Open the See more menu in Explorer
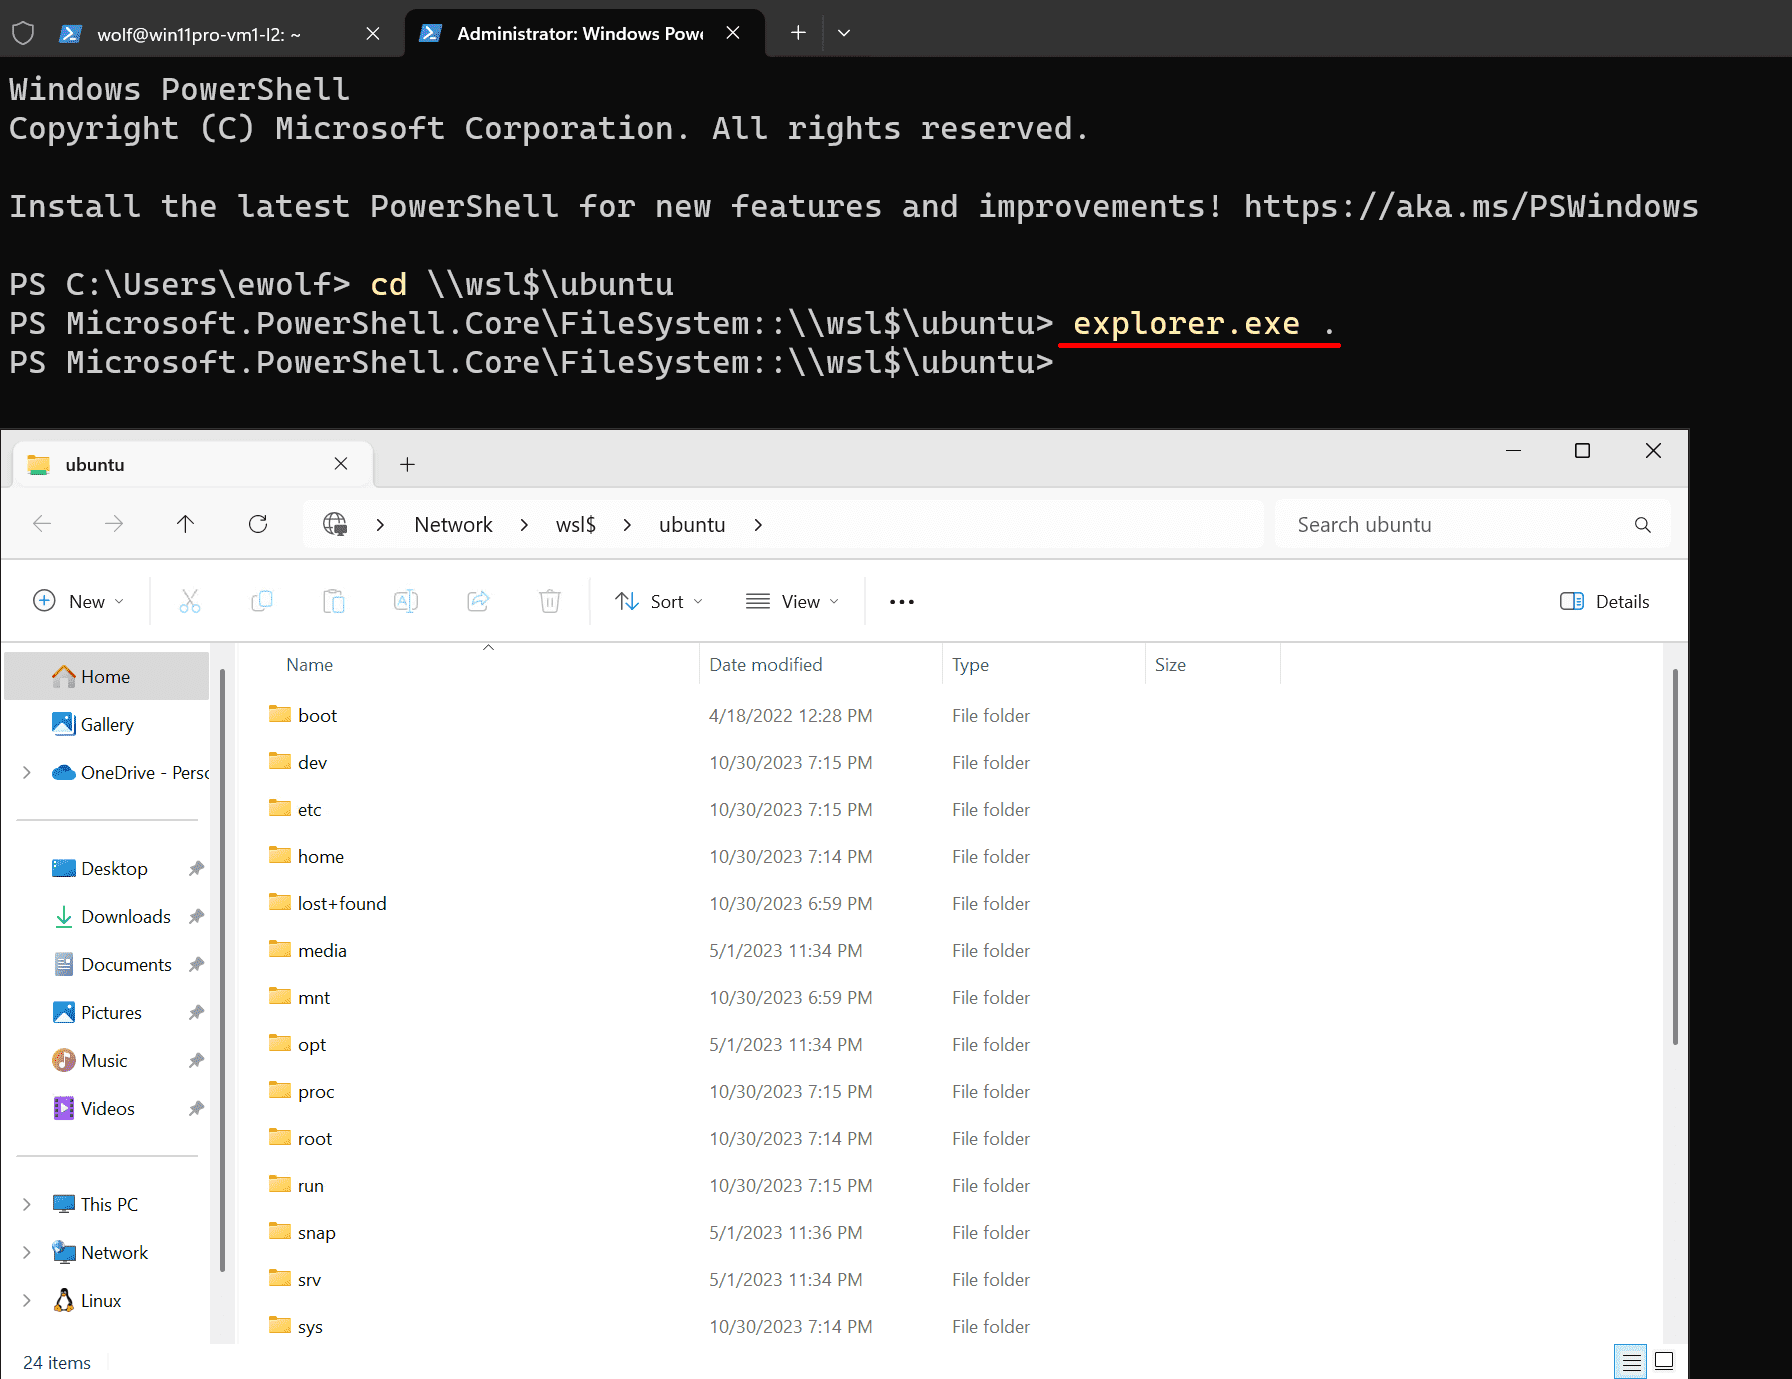1792x1379 pixels. point(901,601)
